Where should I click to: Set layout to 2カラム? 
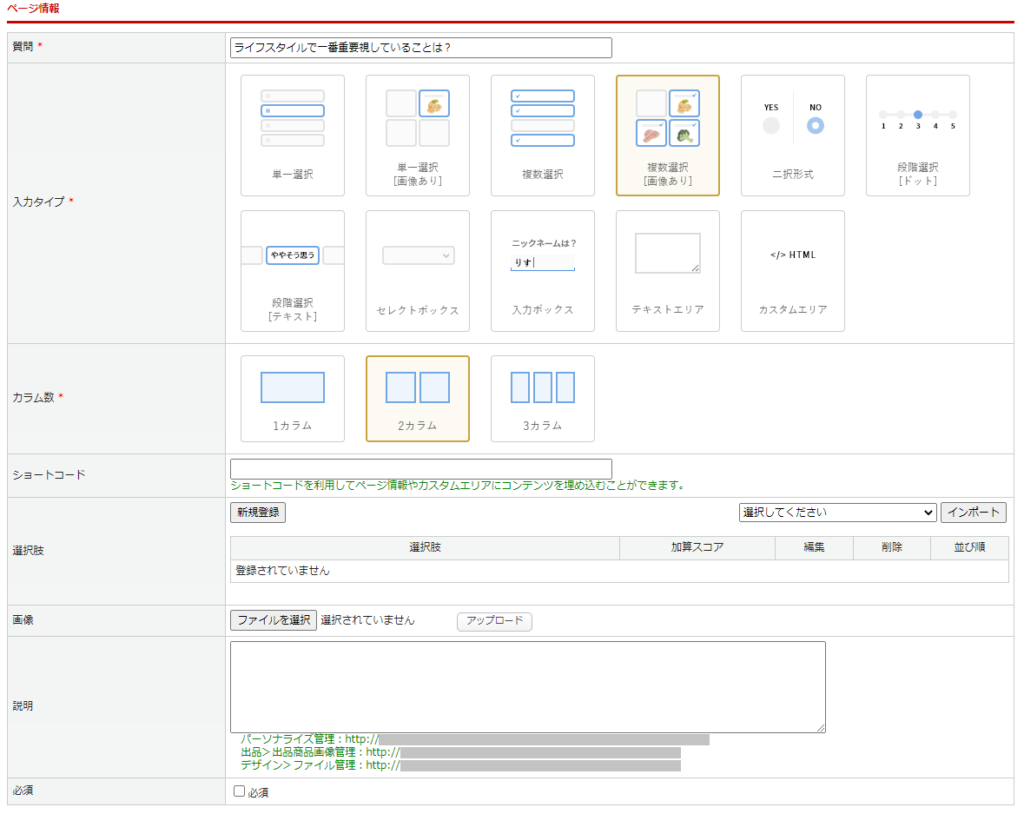point(417,398)
